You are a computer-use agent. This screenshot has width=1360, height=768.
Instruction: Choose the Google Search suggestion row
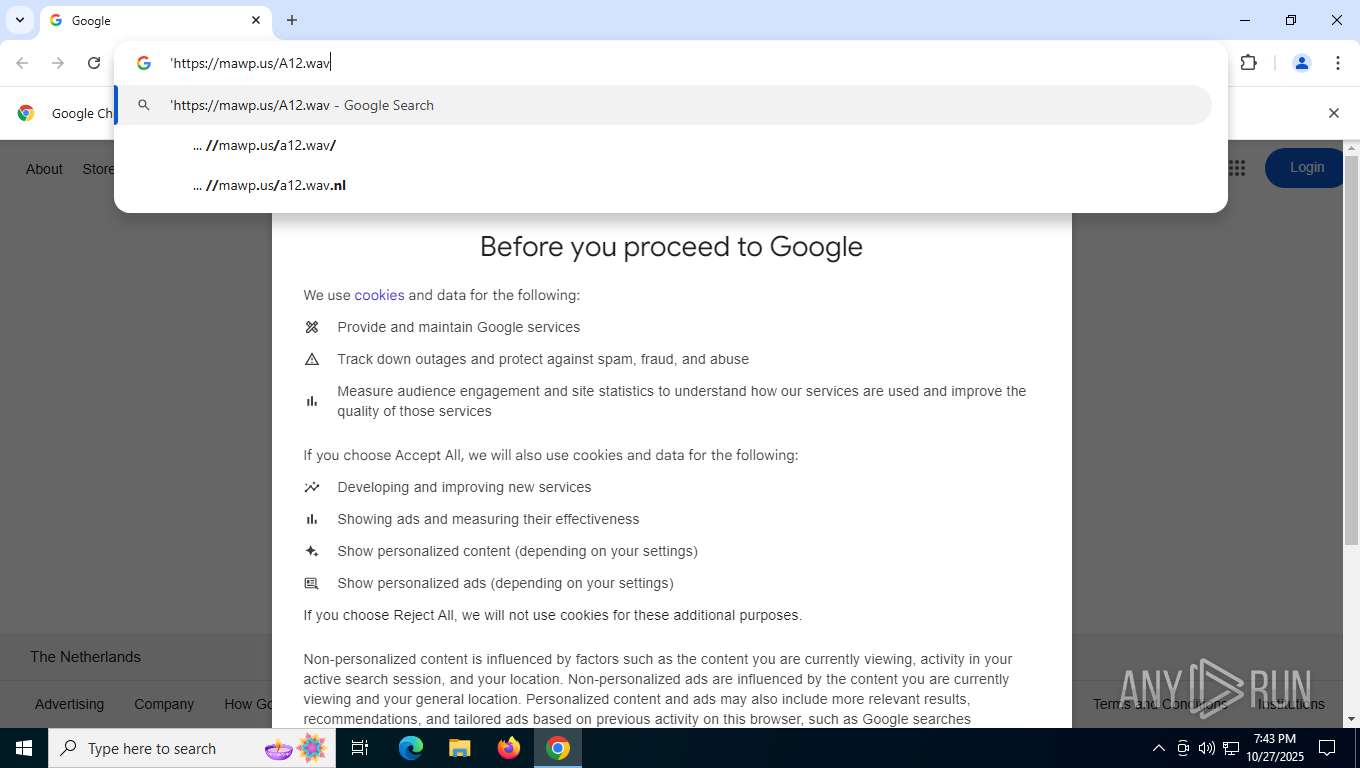[663, 105]
